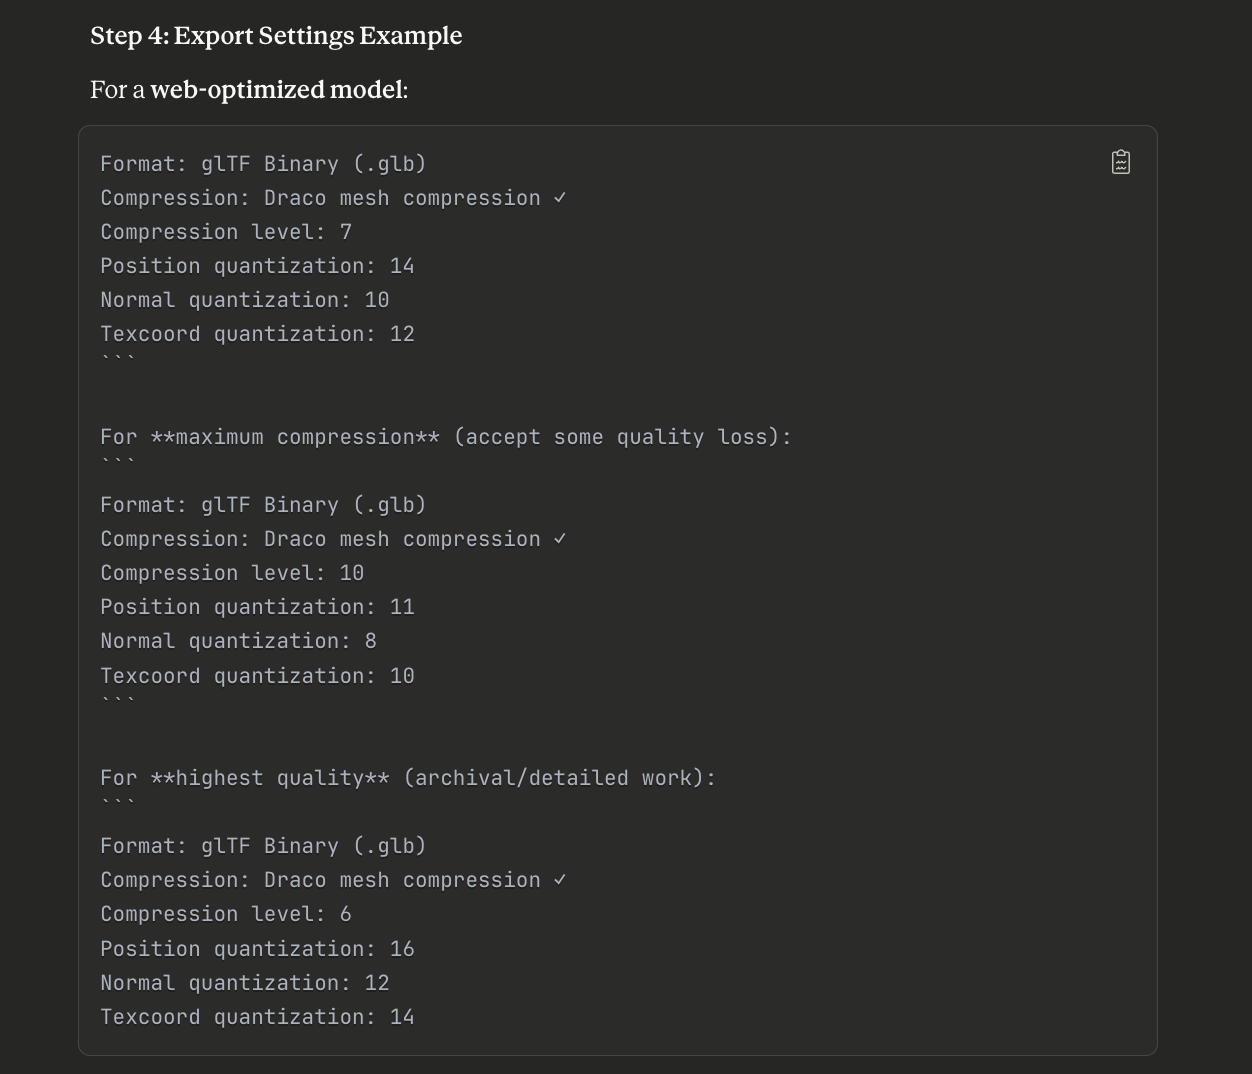Click the 'For **highest quality**' line
The height and width of the screenshot is (1074, 1252).
[408, 778]
